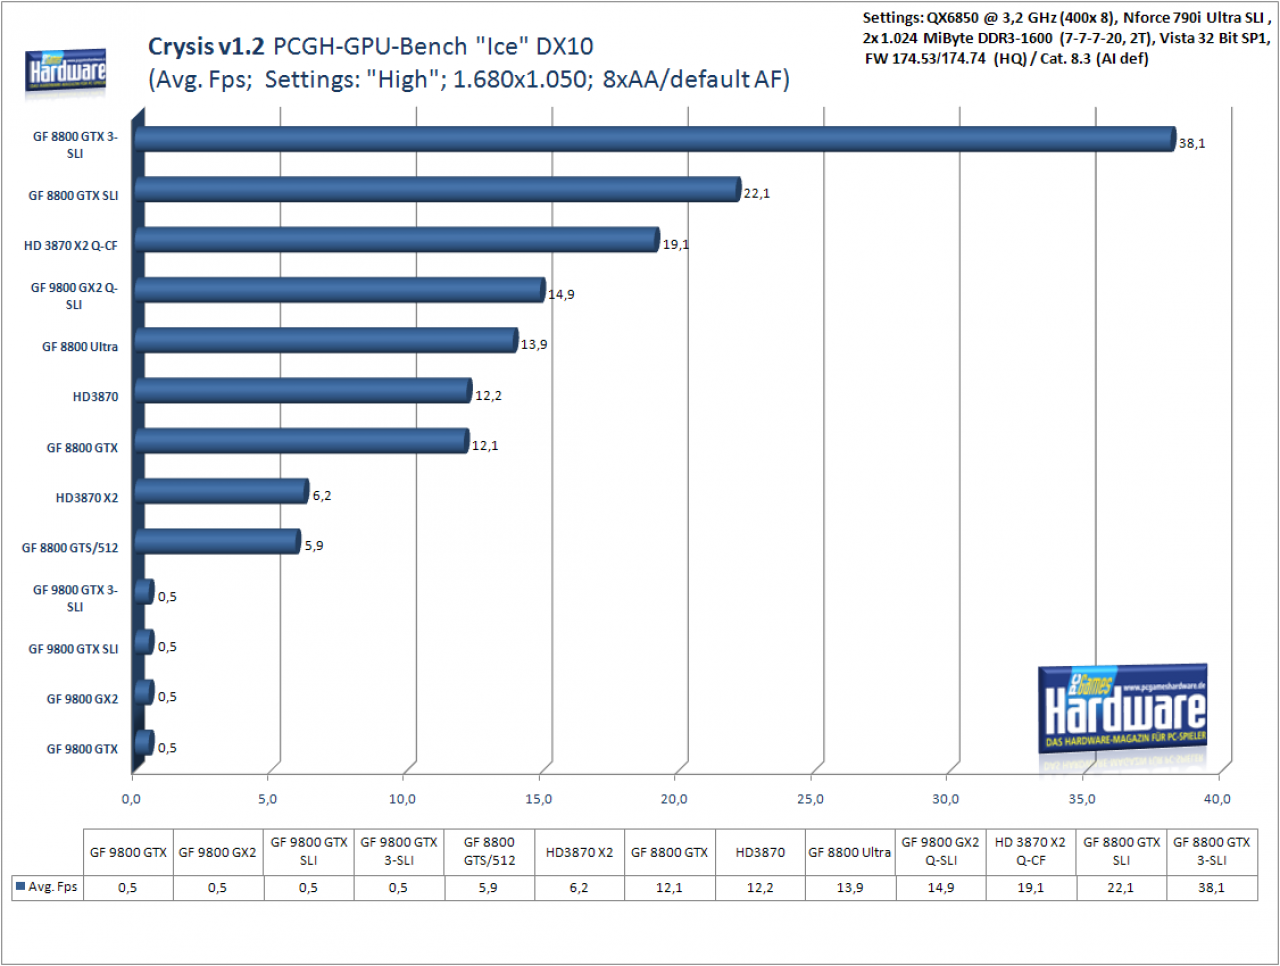Screen dimensions: 1280x966
Task: Click table cell 0,5 under GF 9800 GTX 3-SLI column
Action: pyautogui.click(x=398, y=887)
